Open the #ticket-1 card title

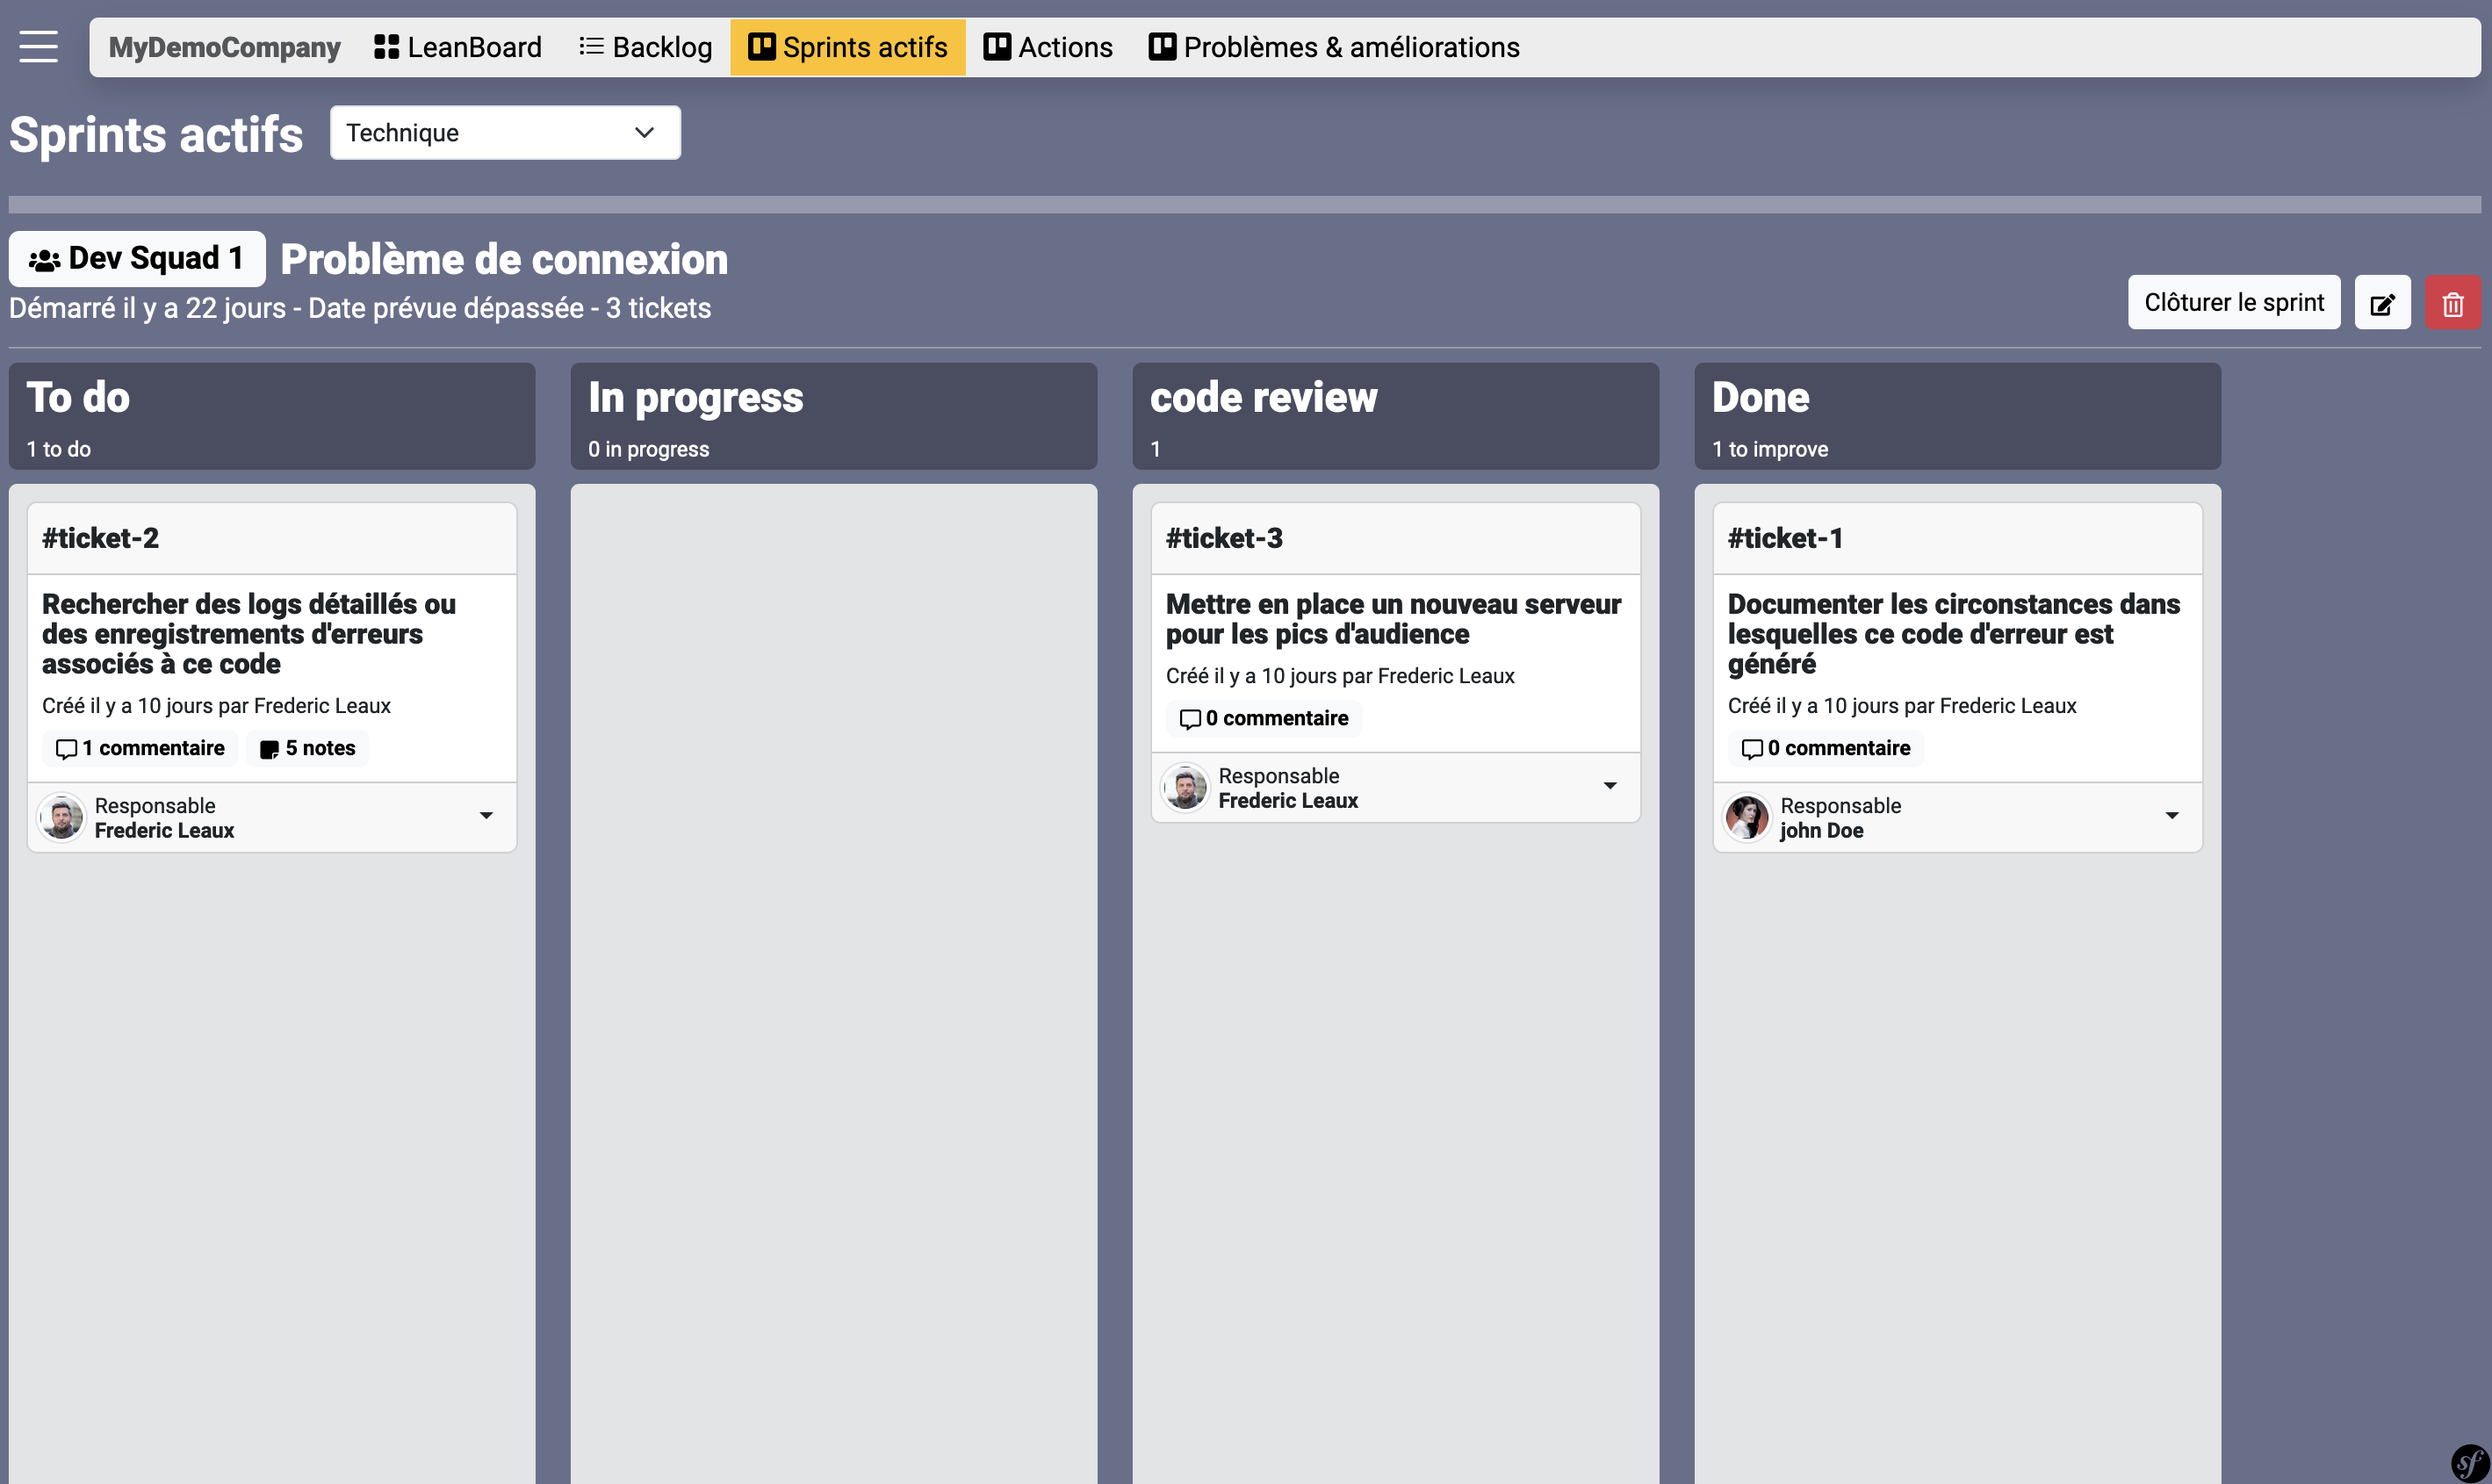1785,538
